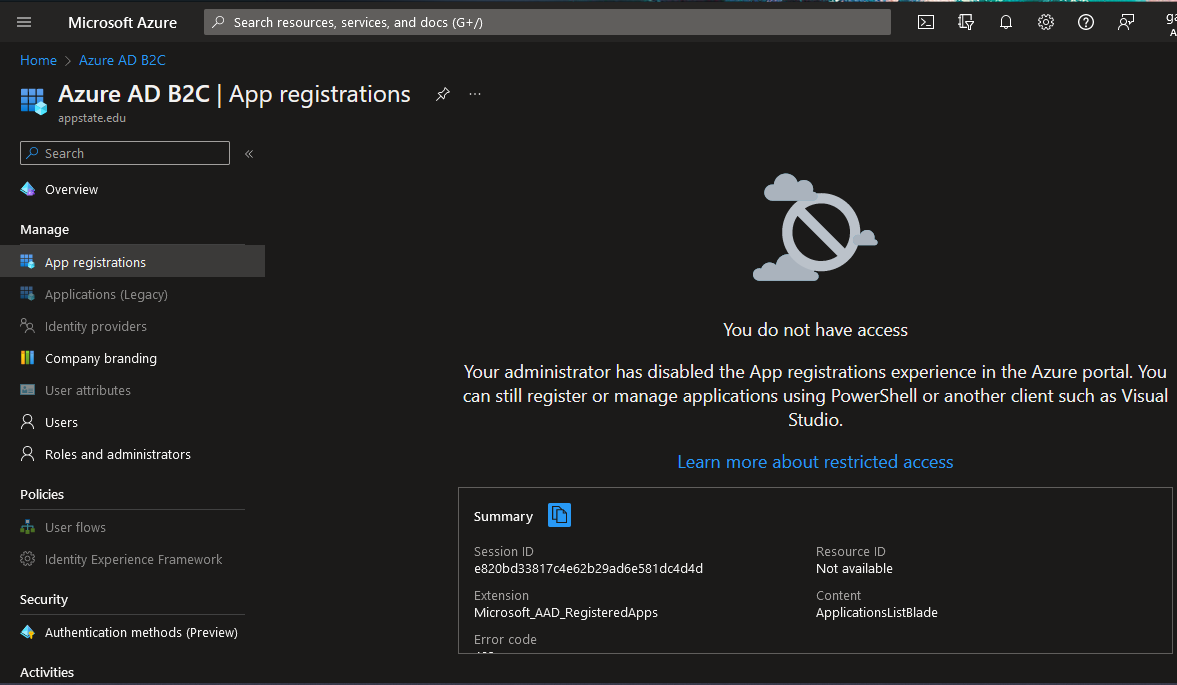Click the Security section header
The width and height of the screenshot is (1177, 685).
coord(44,599)
